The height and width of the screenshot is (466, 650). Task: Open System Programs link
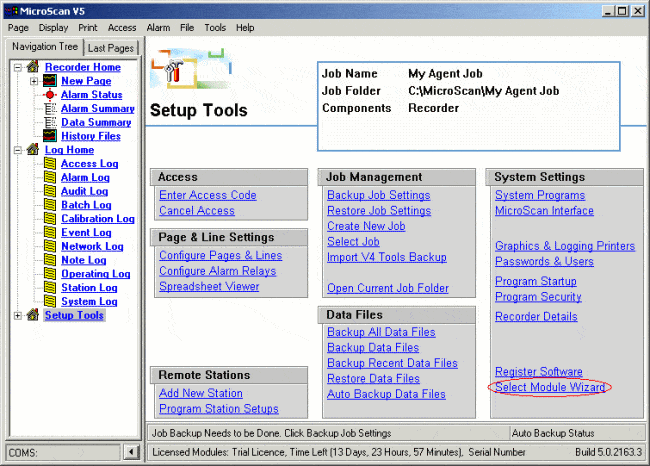(540, 195)
